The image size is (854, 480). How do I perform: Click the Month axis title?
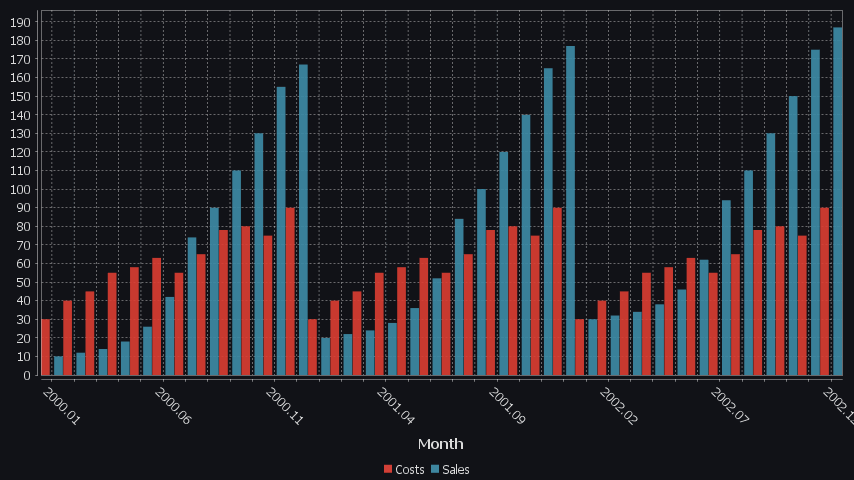pos(440,444)
